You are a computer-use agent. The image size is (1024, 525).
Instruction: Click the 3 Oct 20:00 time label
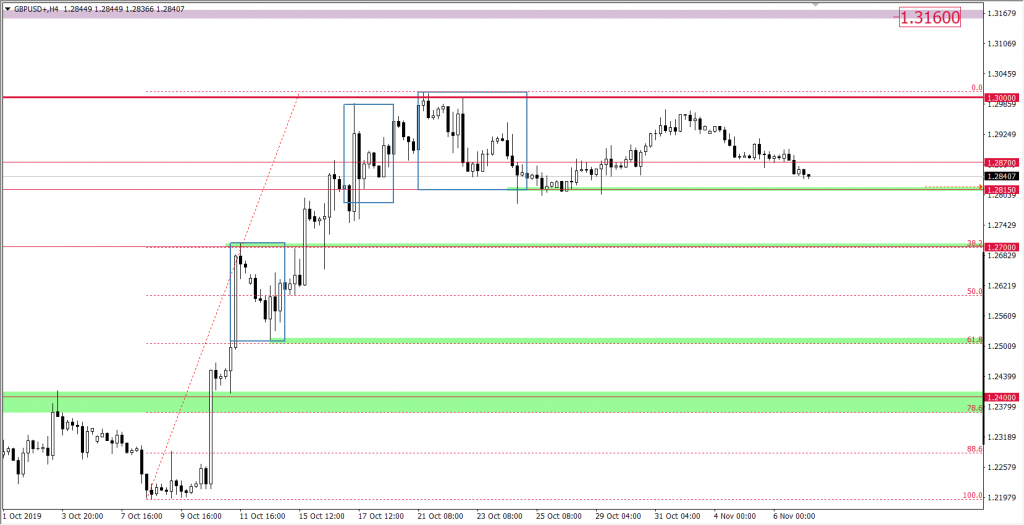click(x=83, y=516)
